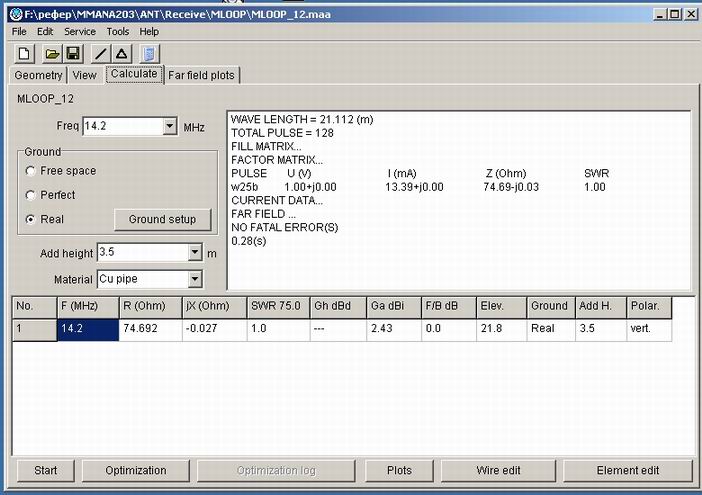Open the Service menu
The image size is (702, 495).
click(x=80, y=32)
